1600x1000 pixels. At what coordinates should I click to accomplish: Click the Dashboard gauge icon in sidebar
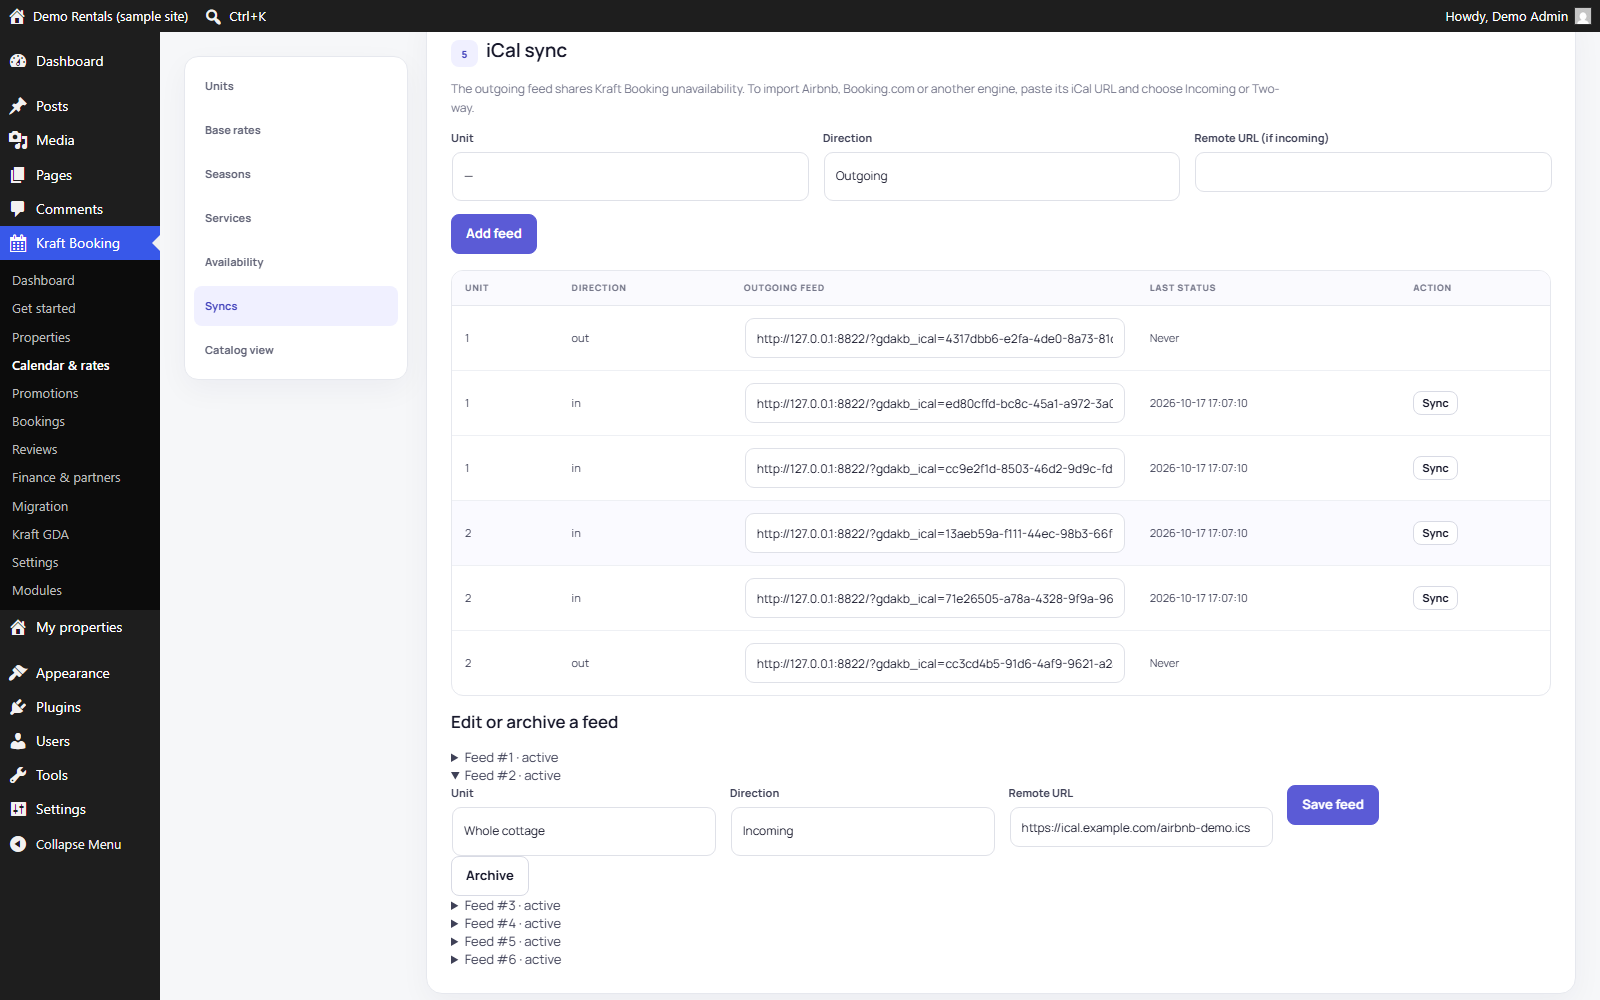coord(18,61)
